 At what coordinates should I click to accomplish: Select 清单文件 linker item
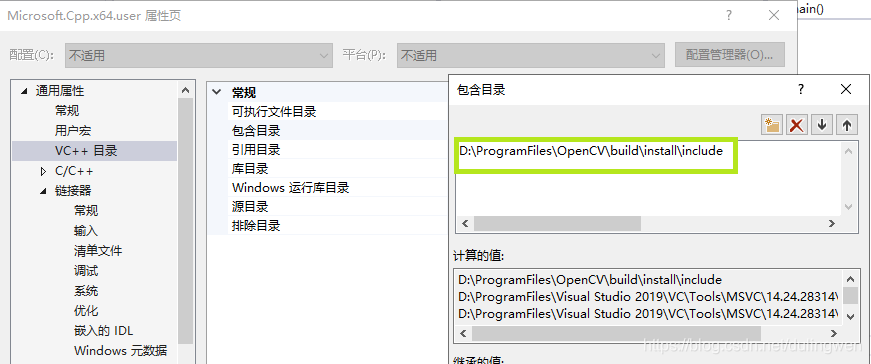tap(98, 251)
